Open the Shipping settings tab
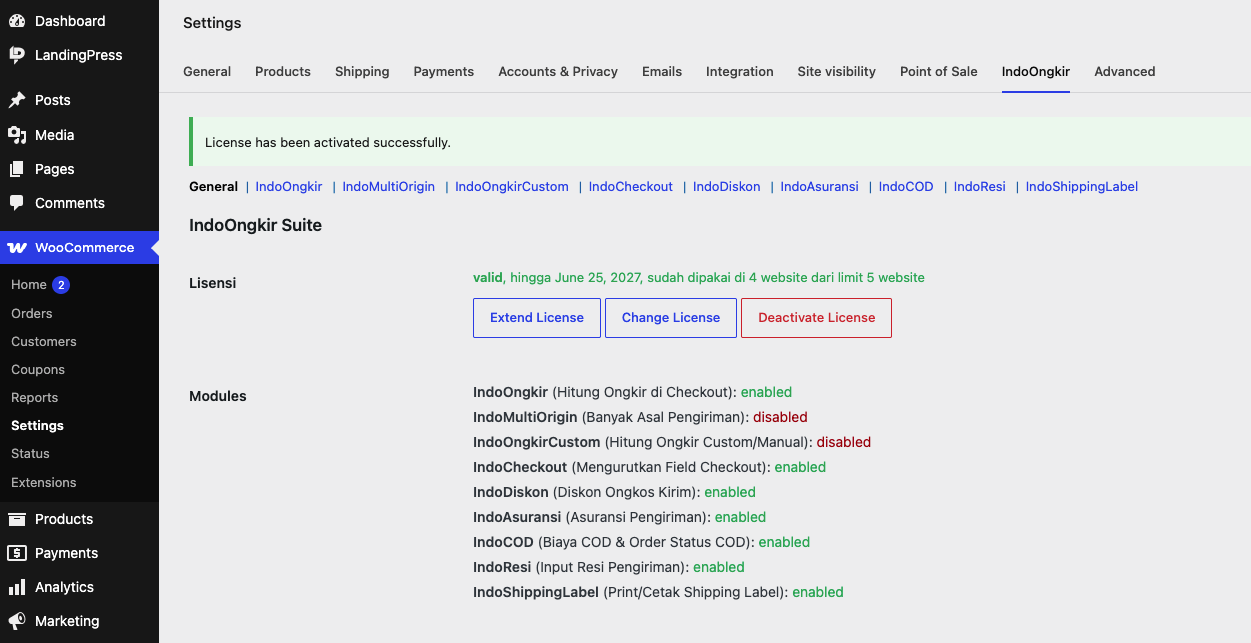Image resolution: width=1251 pixels, height=643 pixels. pos(362,71)
